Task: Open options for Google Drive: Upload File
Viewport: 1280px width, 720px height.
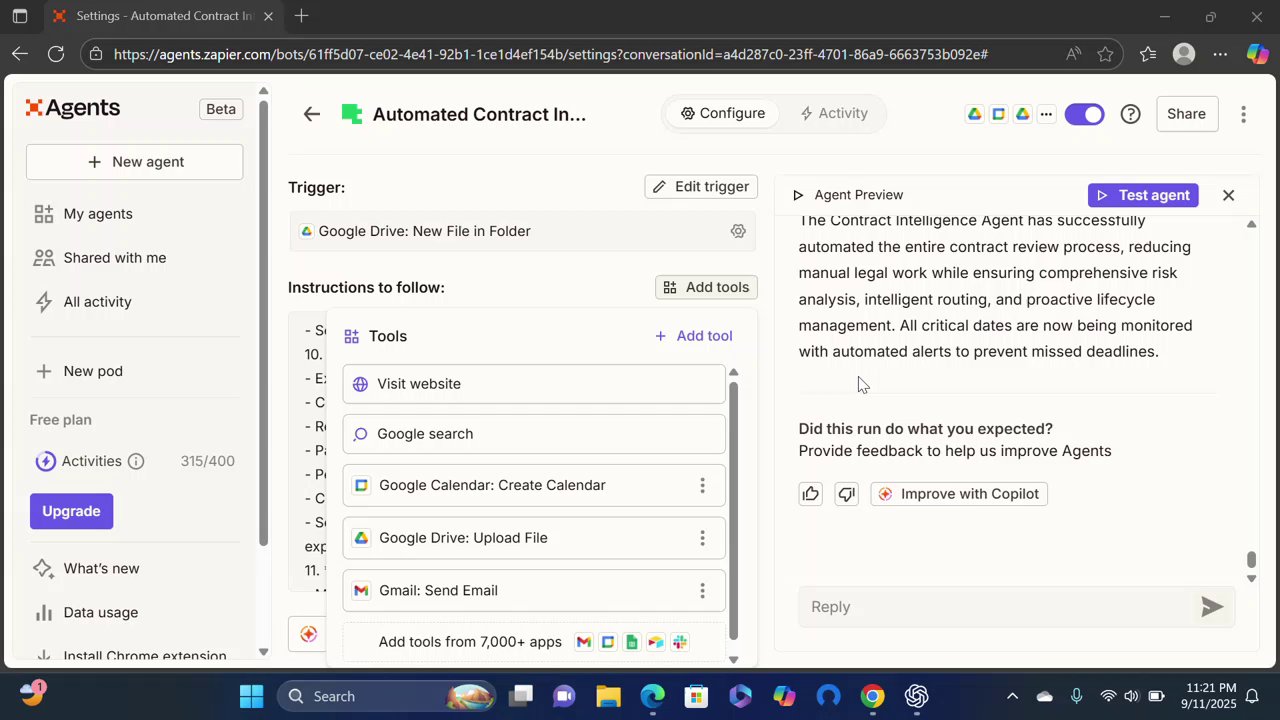Action: tap(702, 538)
